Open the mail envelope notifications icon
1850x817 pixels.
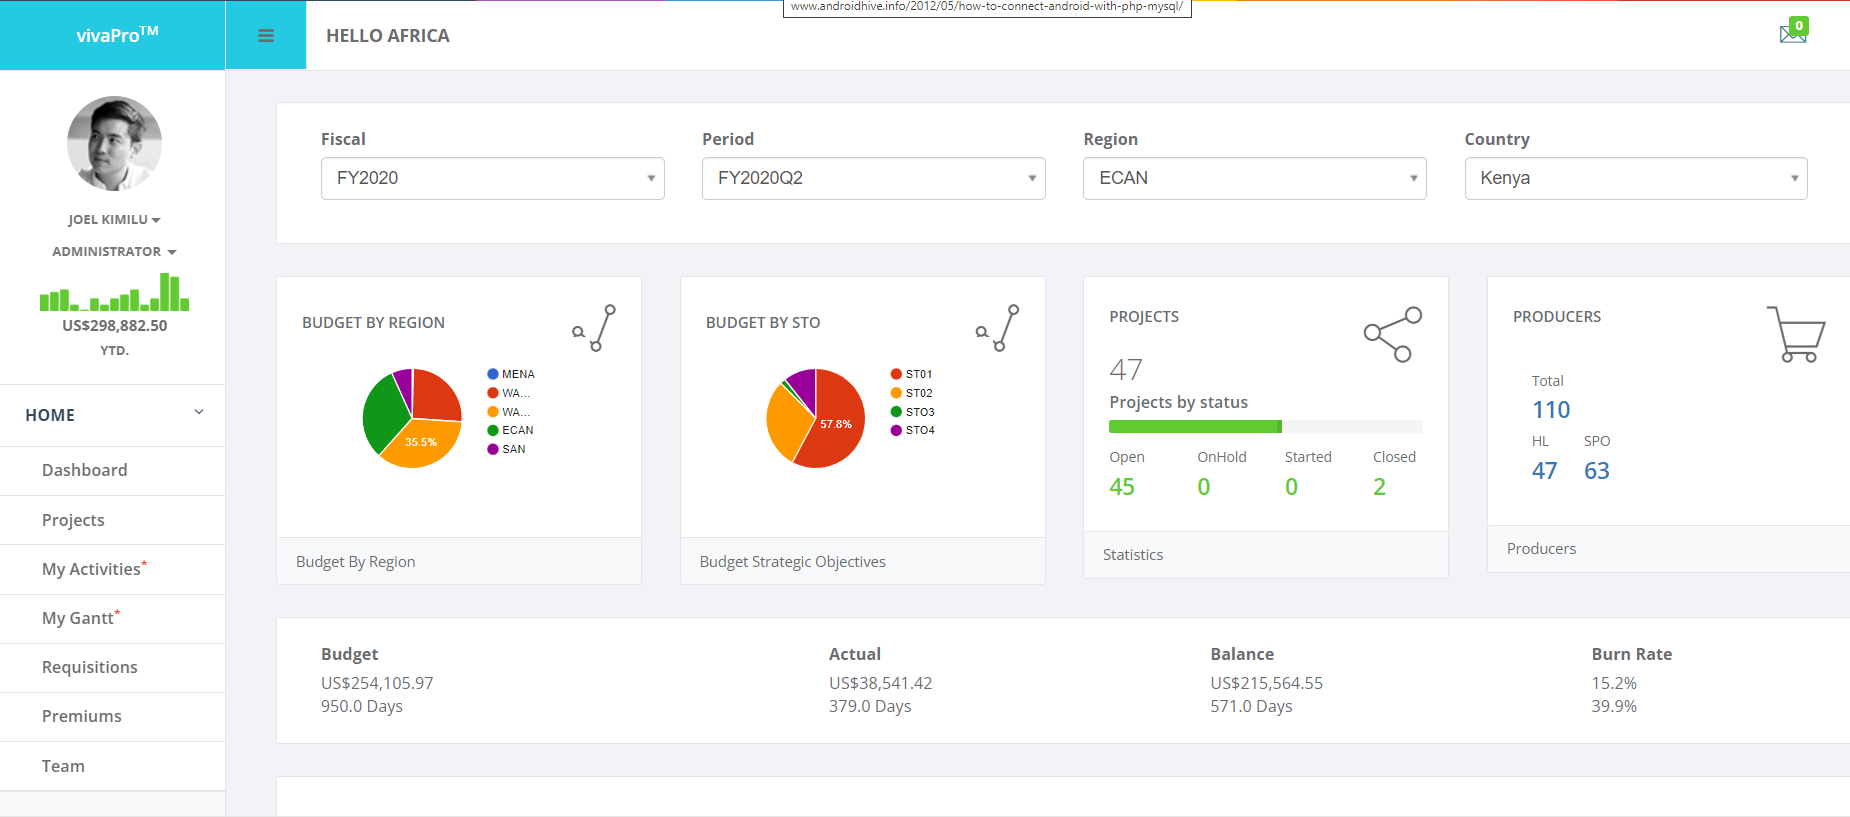pos(1792,34)
